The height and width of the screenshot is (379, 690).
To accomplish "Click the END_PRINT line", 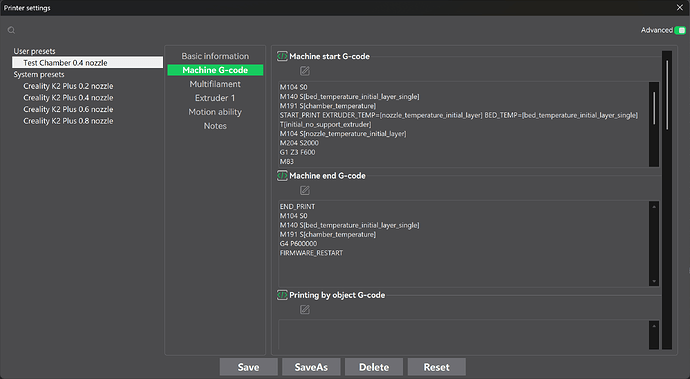I will 297,206.
